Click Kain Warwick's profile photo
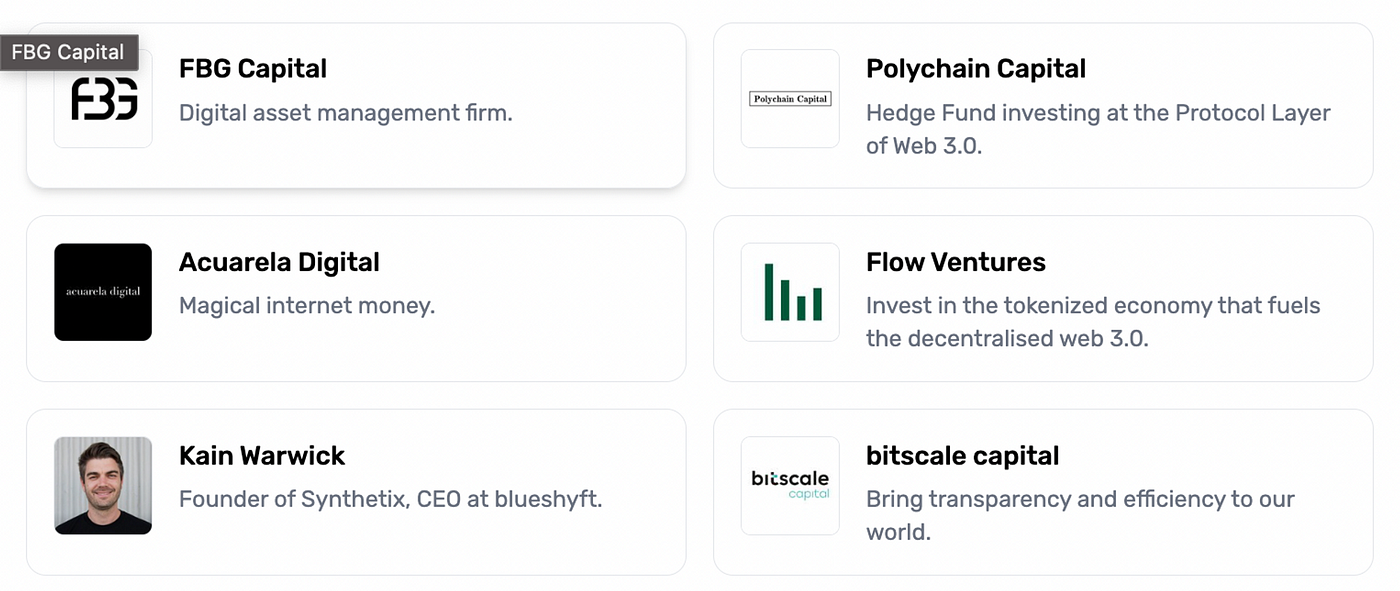 [x=102, y=486]
